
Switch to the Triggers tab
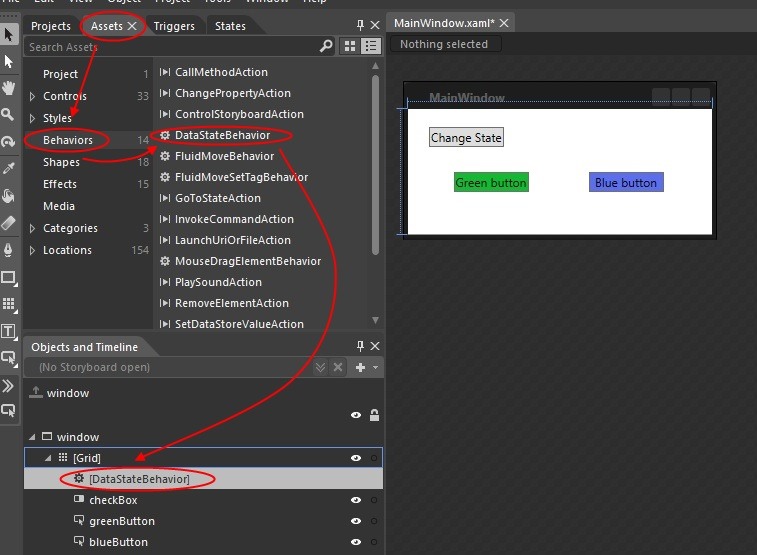pyautogui.click(x=174, y=26)
